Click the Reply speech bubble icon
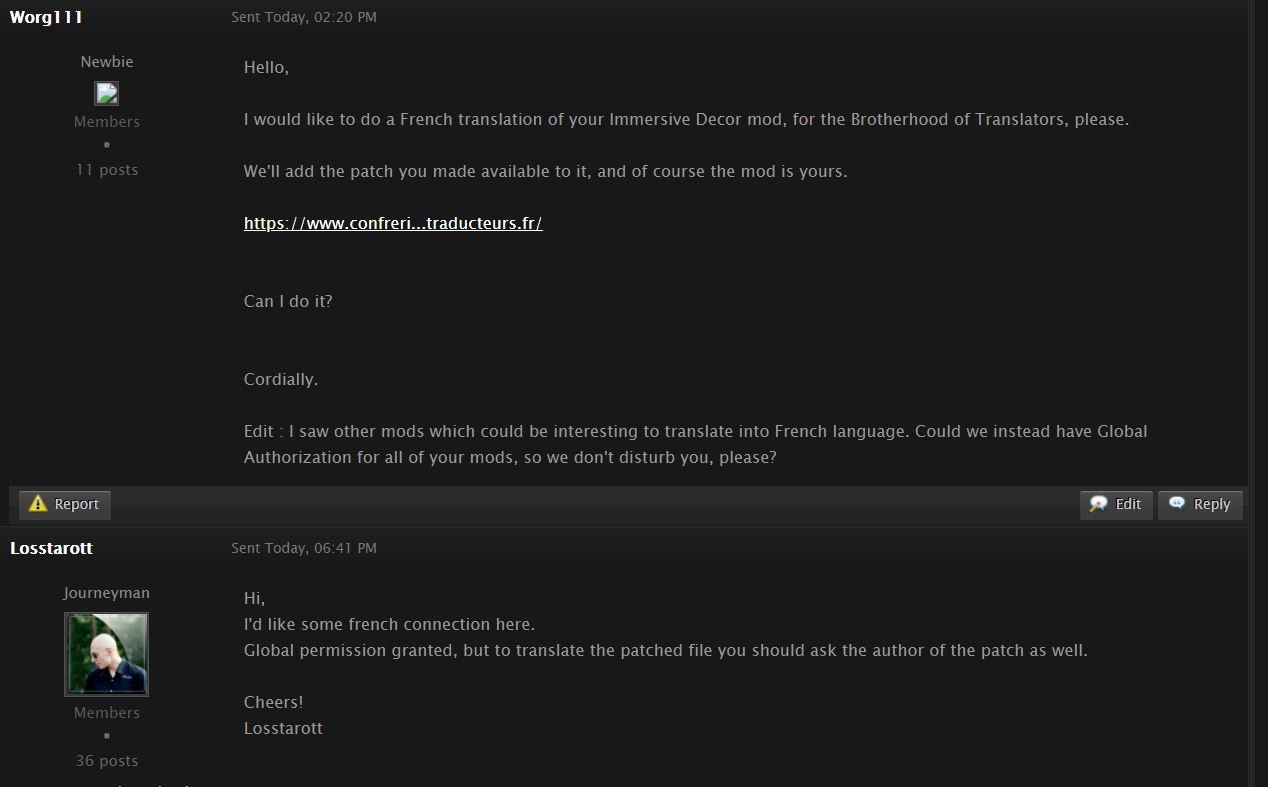Image resolution: width=1268 pixels, height=787 pixels. [1177, 503]
